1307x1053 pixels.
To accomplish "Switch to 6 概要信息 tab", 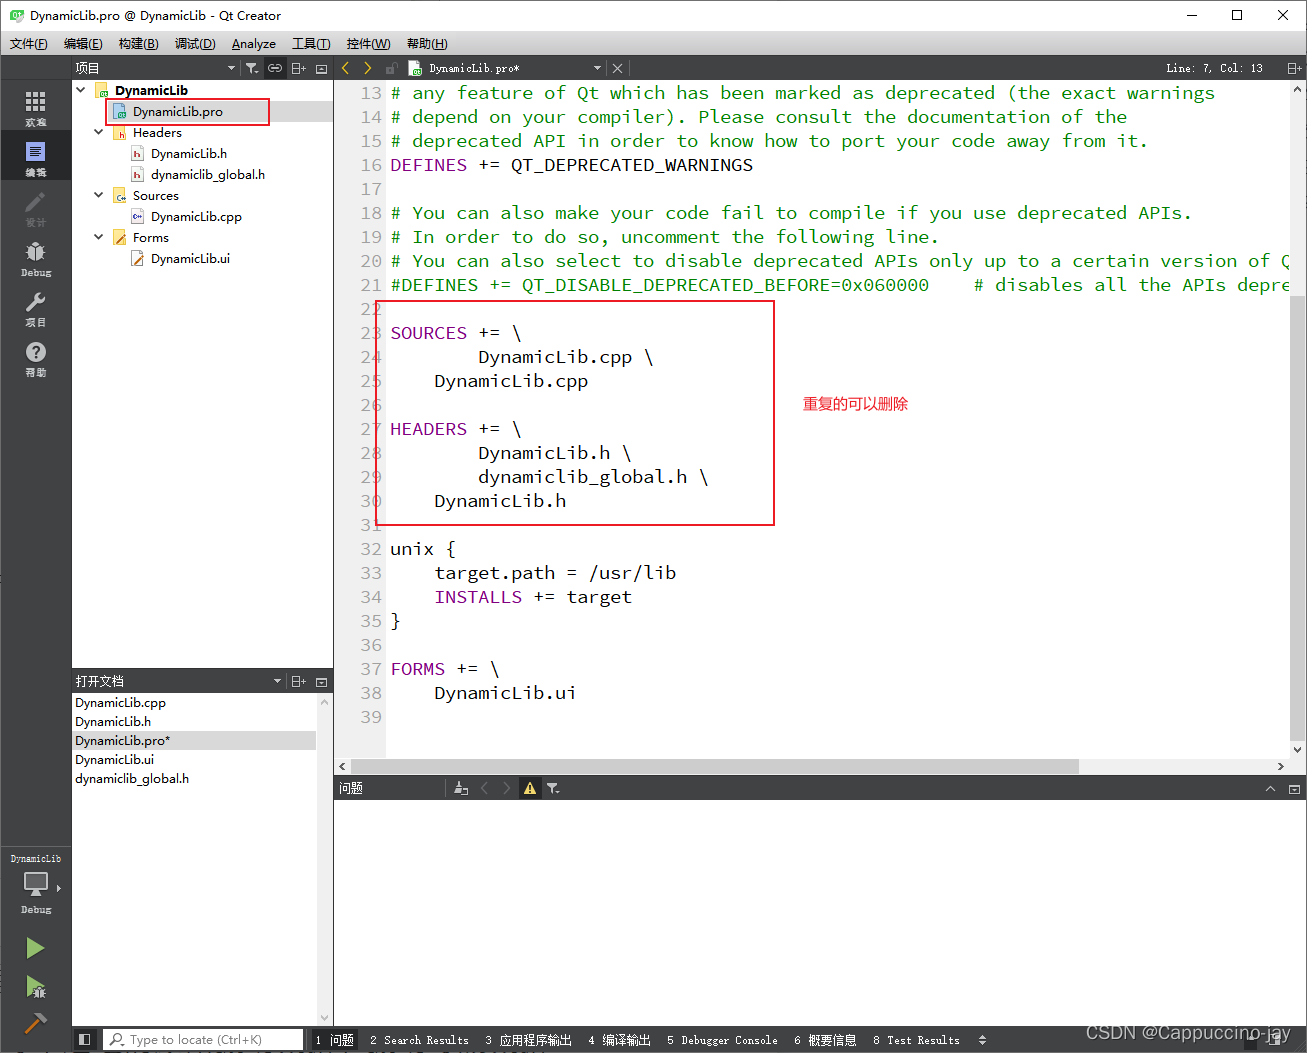I will 825,1040.
